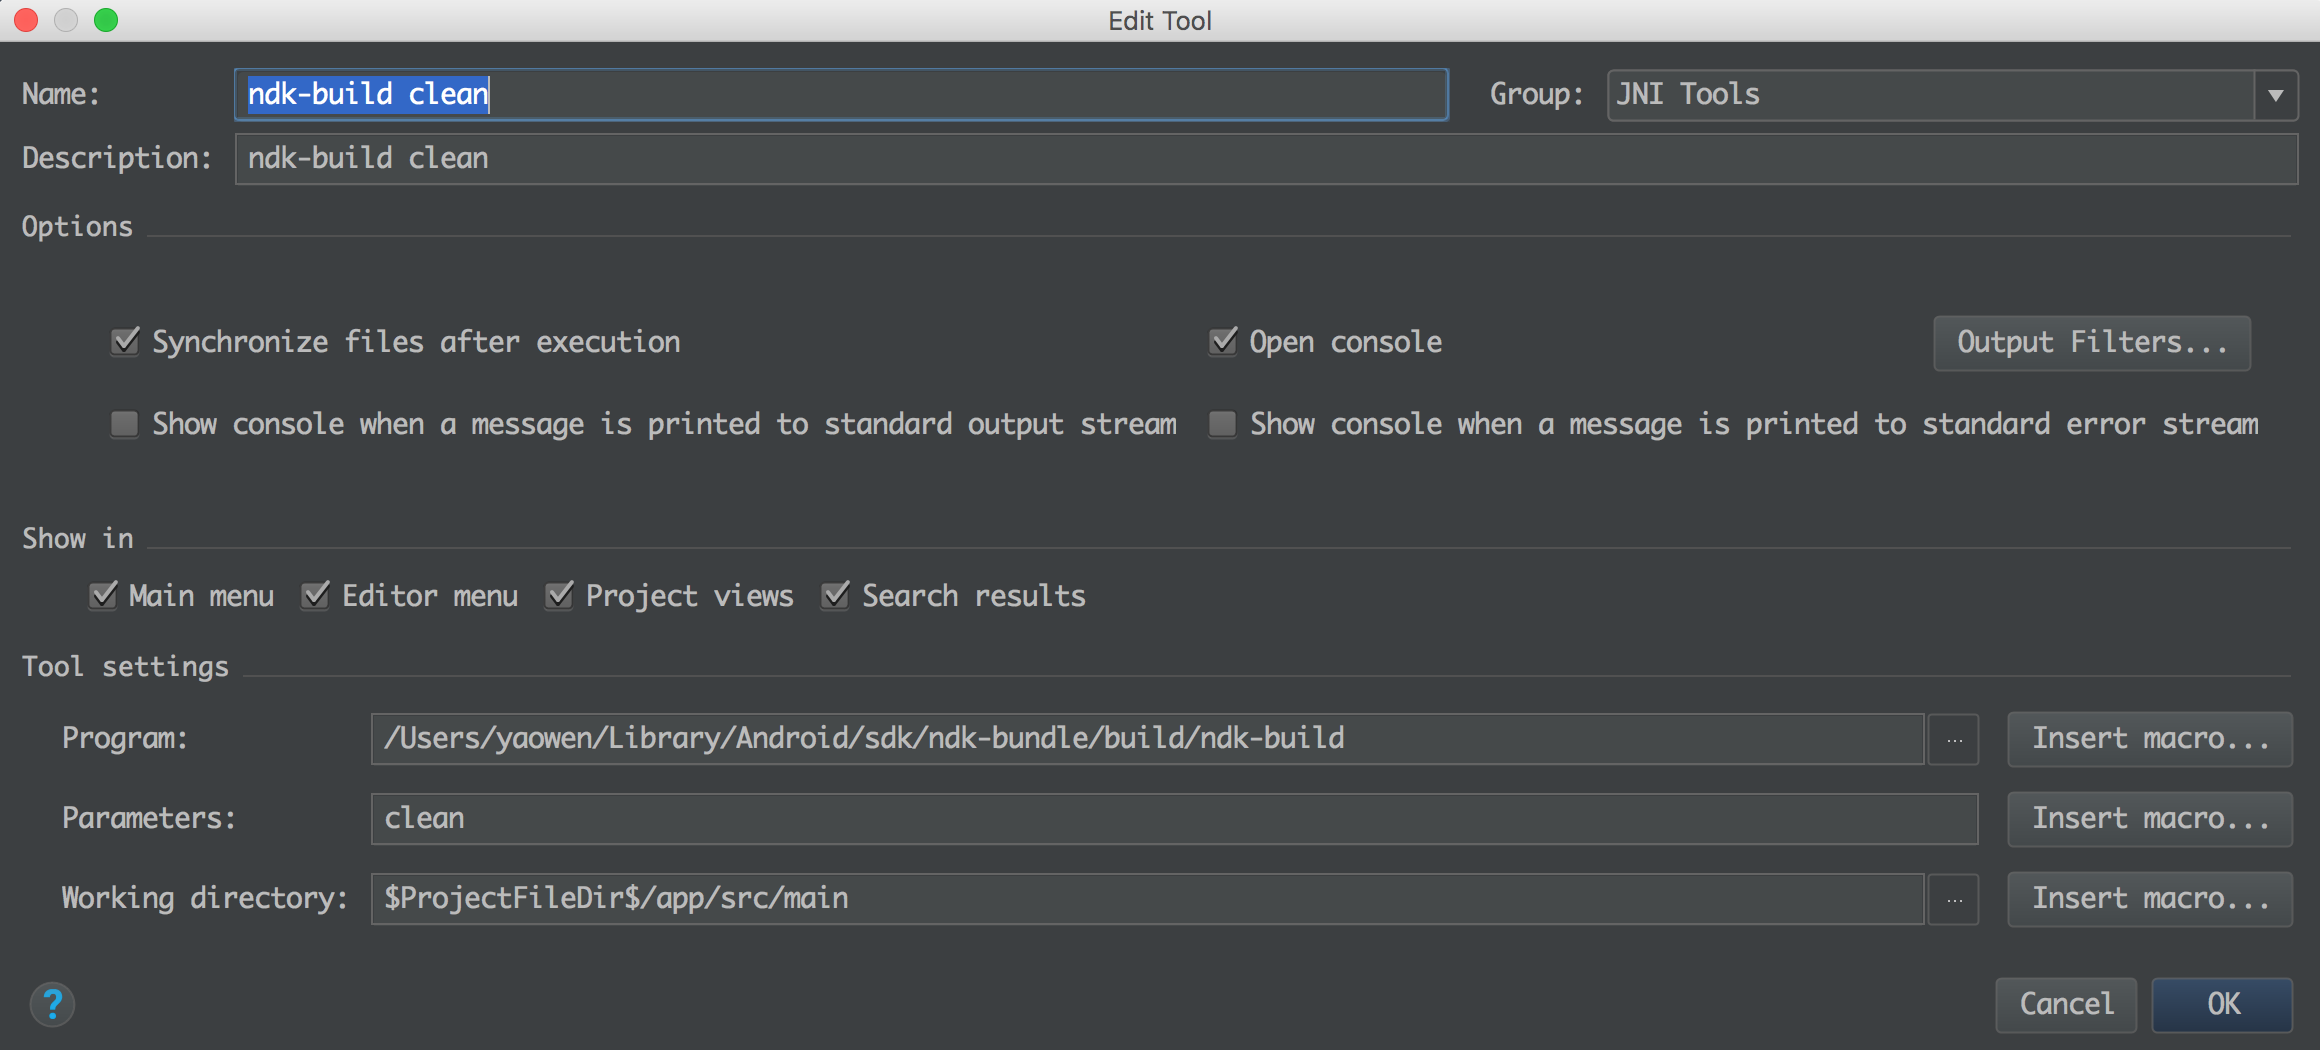Open the JNI Tools group combo box
The width and height of the screenshot is (2320, 1050).
pyautogui.click(x=1930, y=95)
